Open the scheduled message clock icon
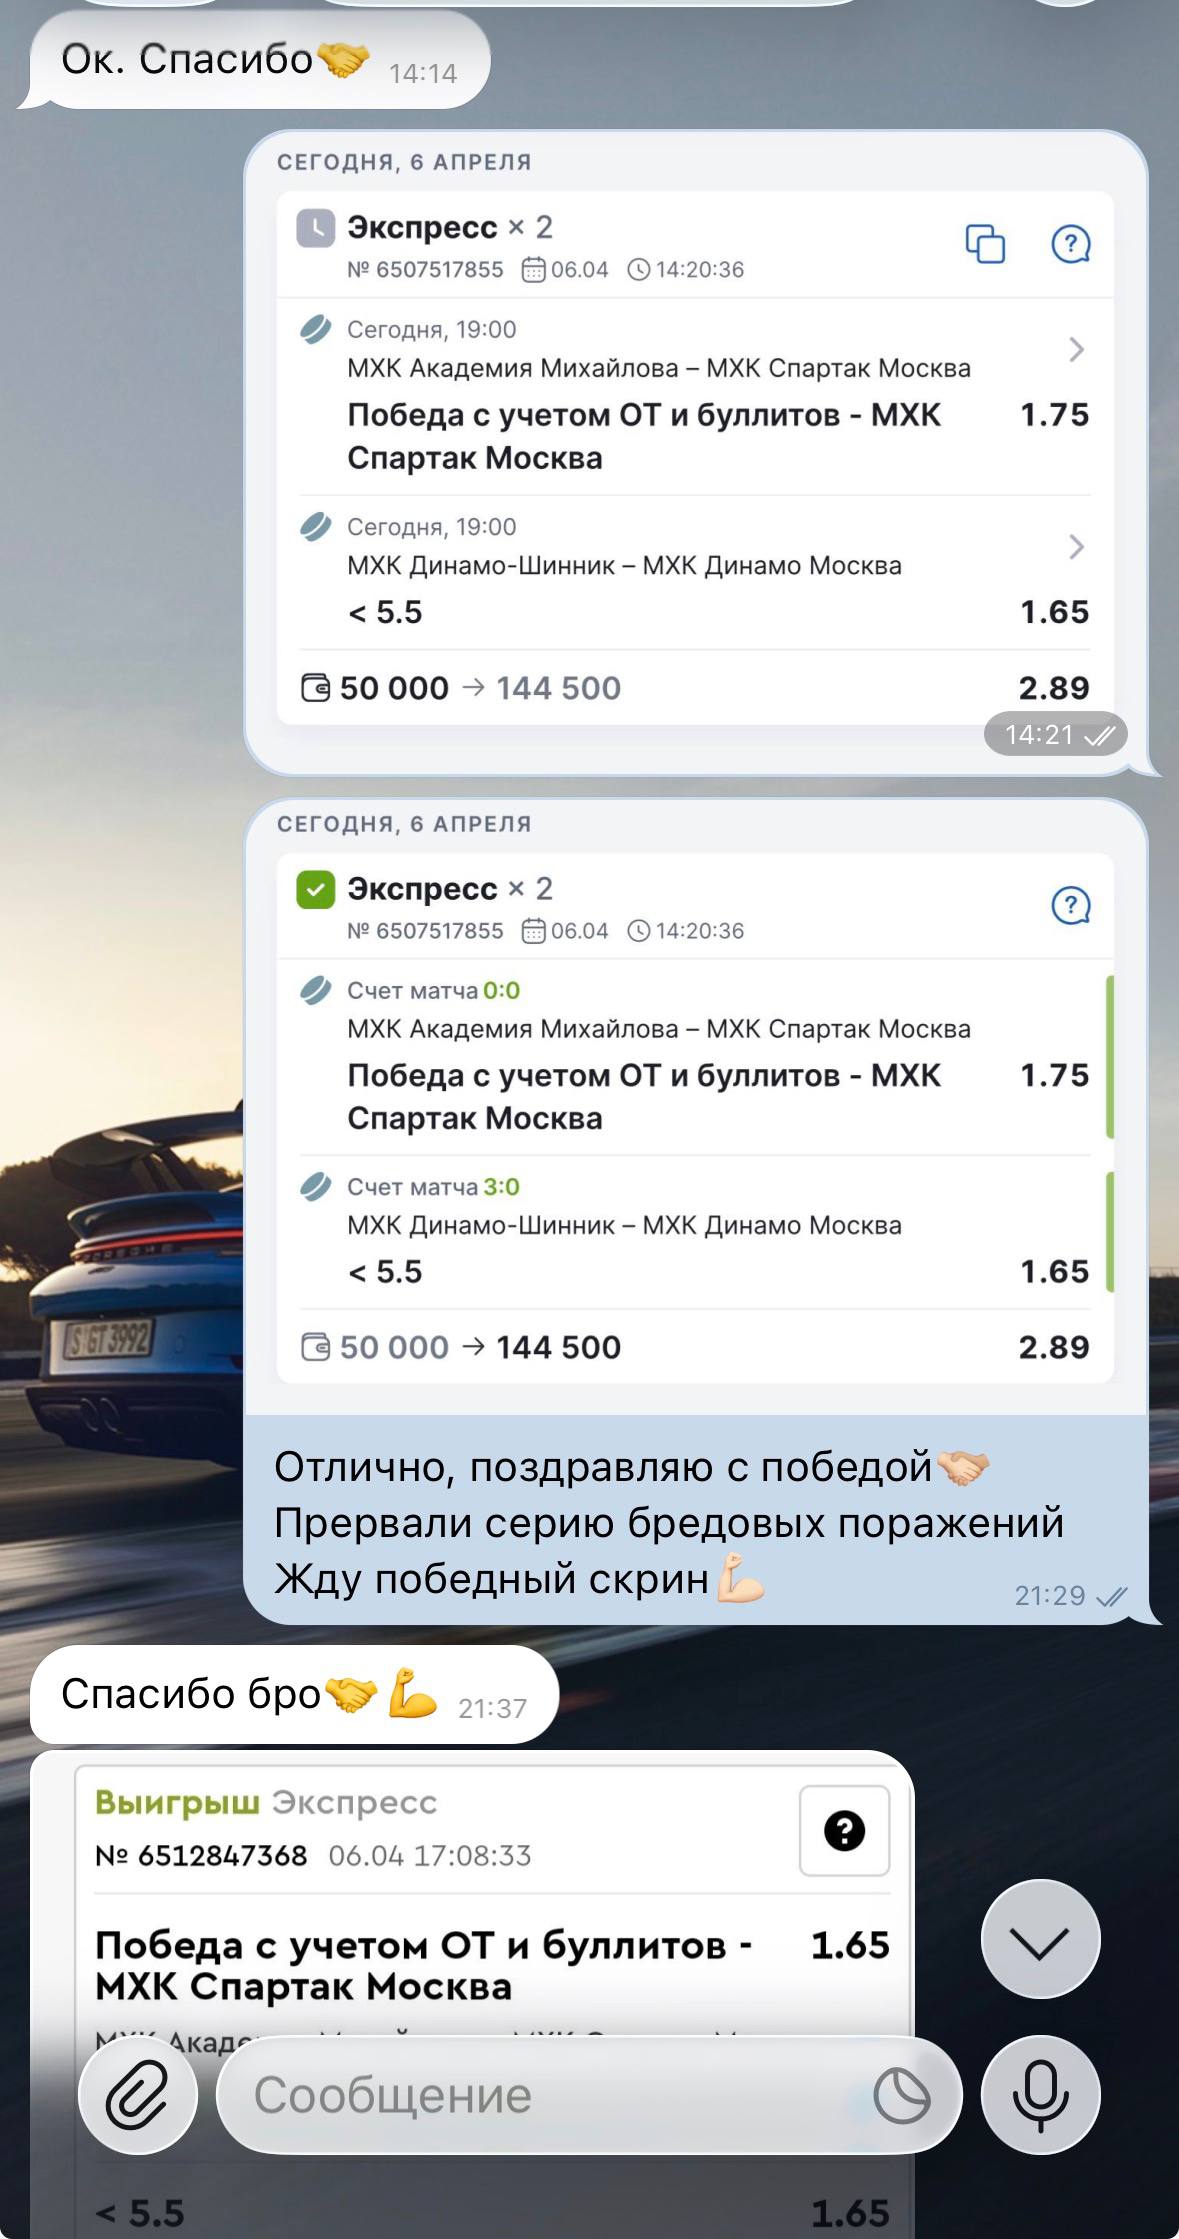This screenshot has width=1179, height=2239. pos(902,2096)
